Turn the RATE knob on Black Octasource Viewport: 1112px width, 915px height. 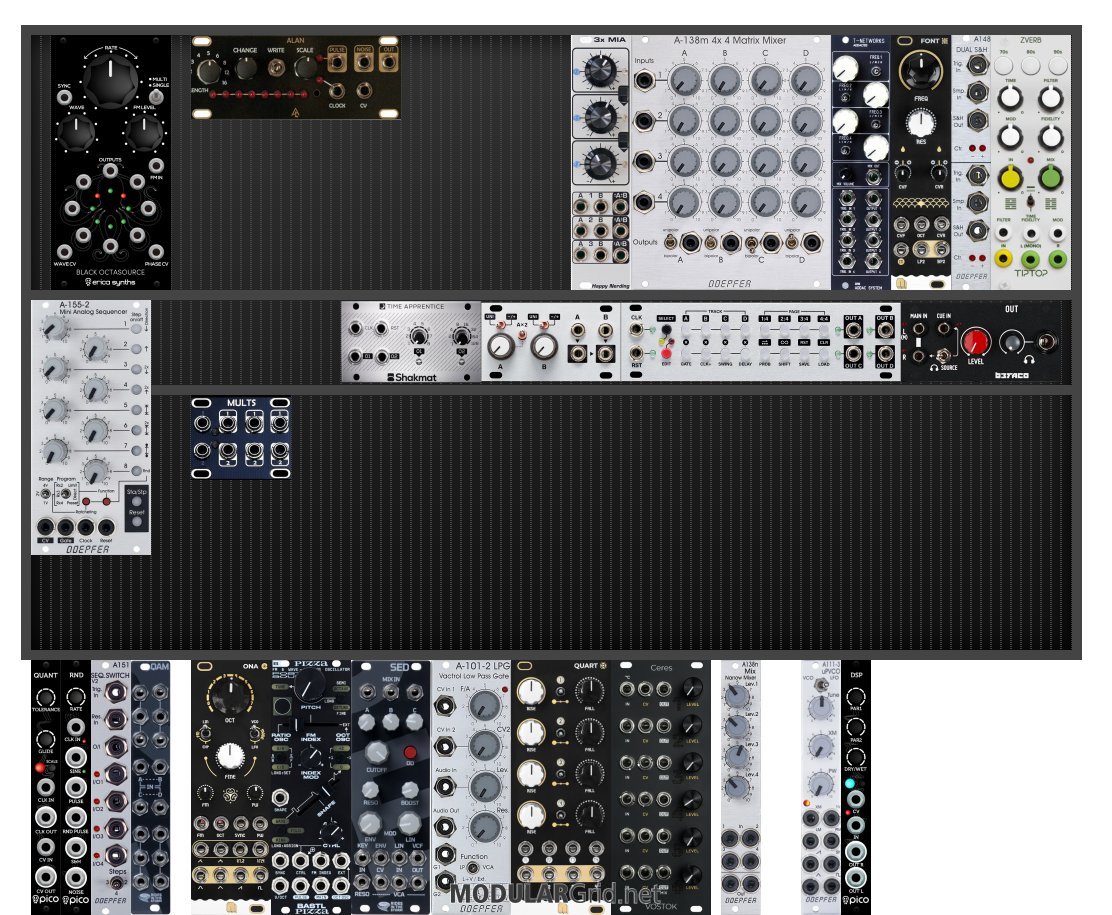tap(111, 81)
